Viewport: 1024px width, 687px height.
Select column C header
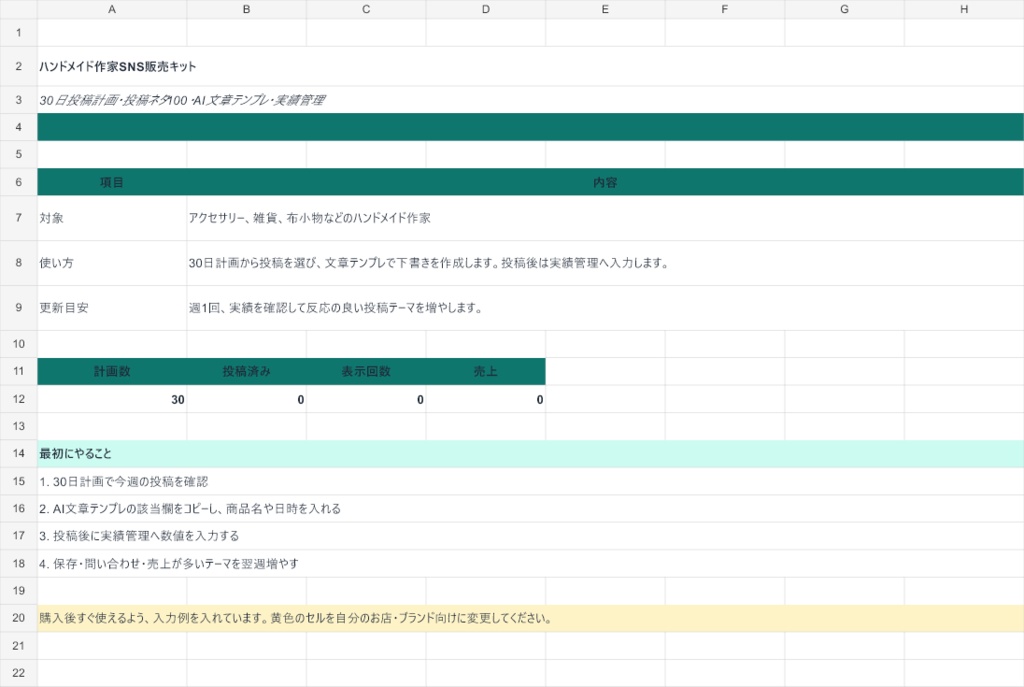click(x=366, y=9)
